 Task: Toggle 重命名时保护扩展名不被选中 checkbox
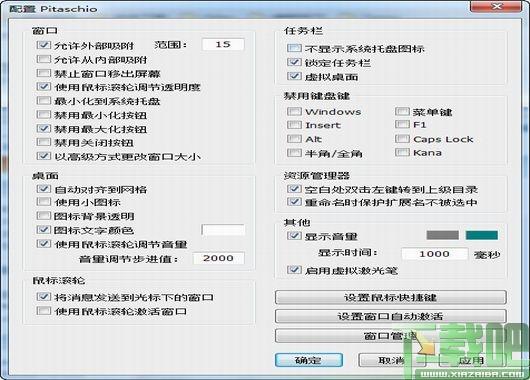coord(294,202)
